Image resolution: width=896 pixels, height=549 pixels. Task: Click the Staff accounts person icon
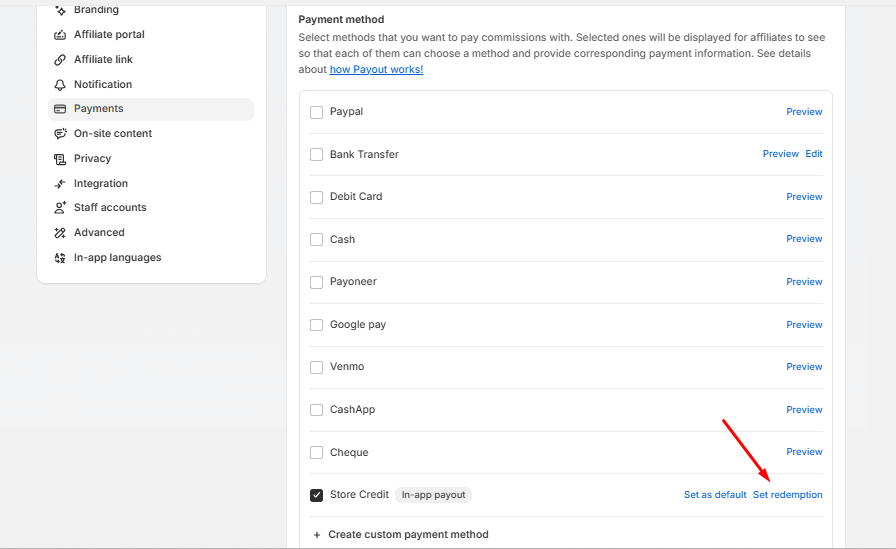click(60, 208)
